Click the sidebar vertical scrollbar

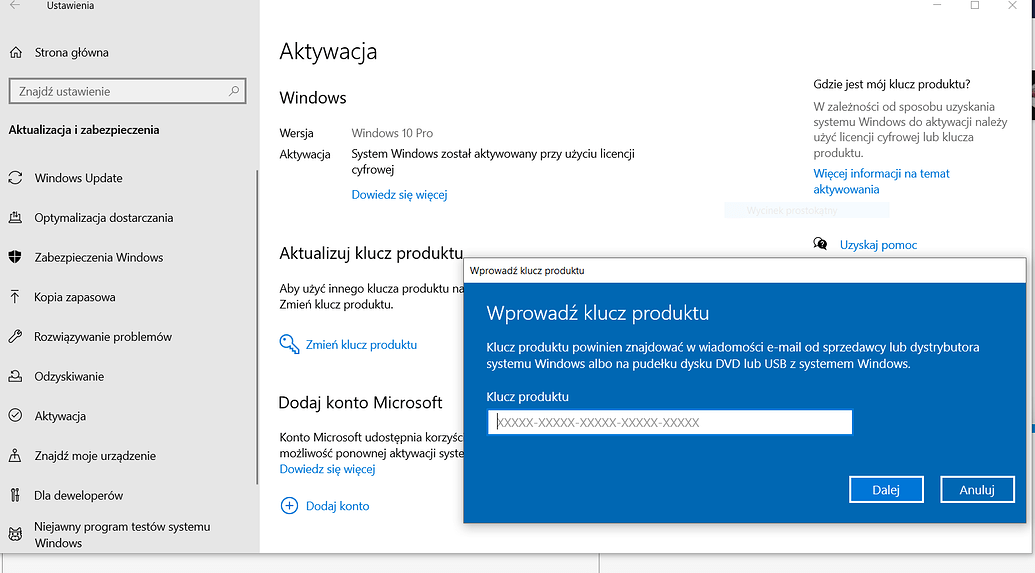tap(257, 327)
